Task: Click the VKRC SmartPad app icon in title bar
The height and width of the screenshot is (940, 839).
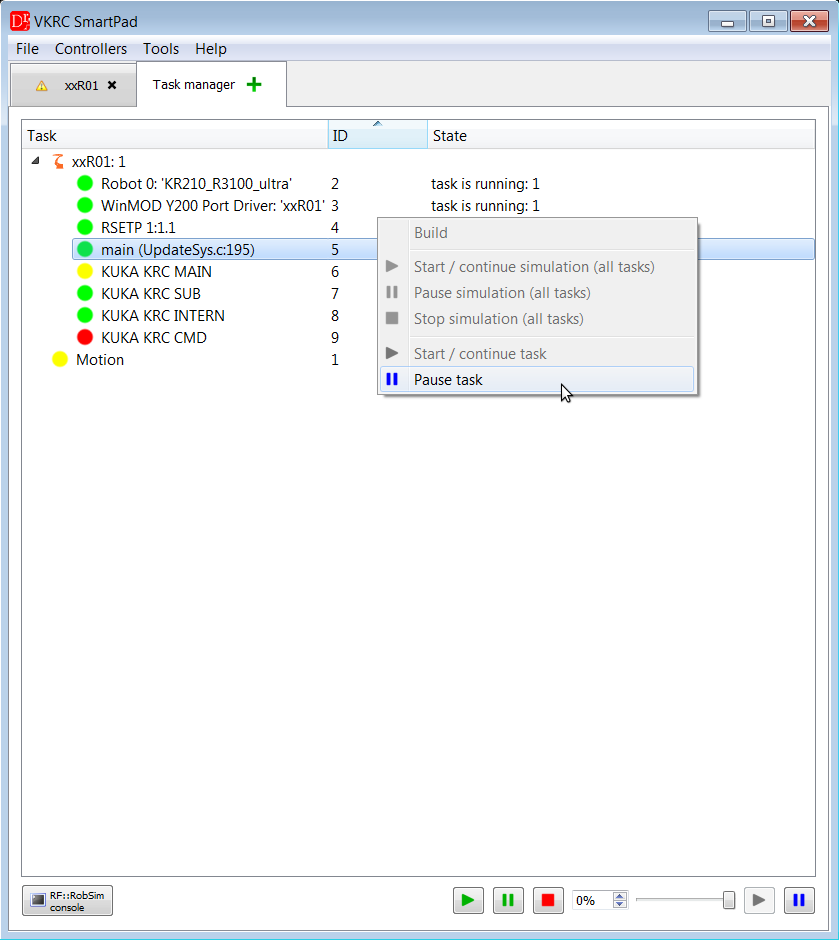Action: coord(20,22)
